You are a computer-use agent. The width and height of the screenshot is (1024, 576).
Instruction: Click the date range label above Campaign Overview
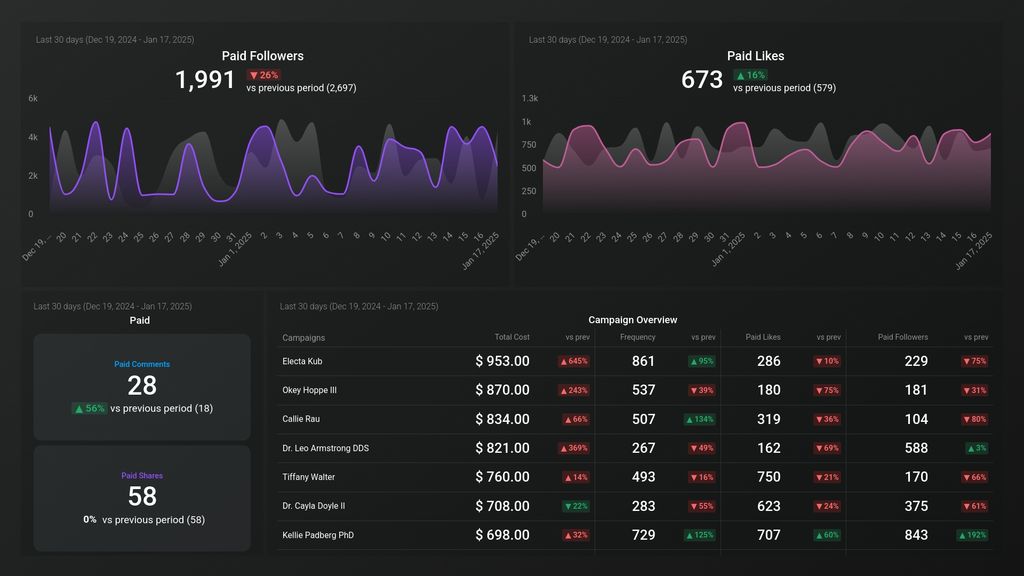pos(359,306)
